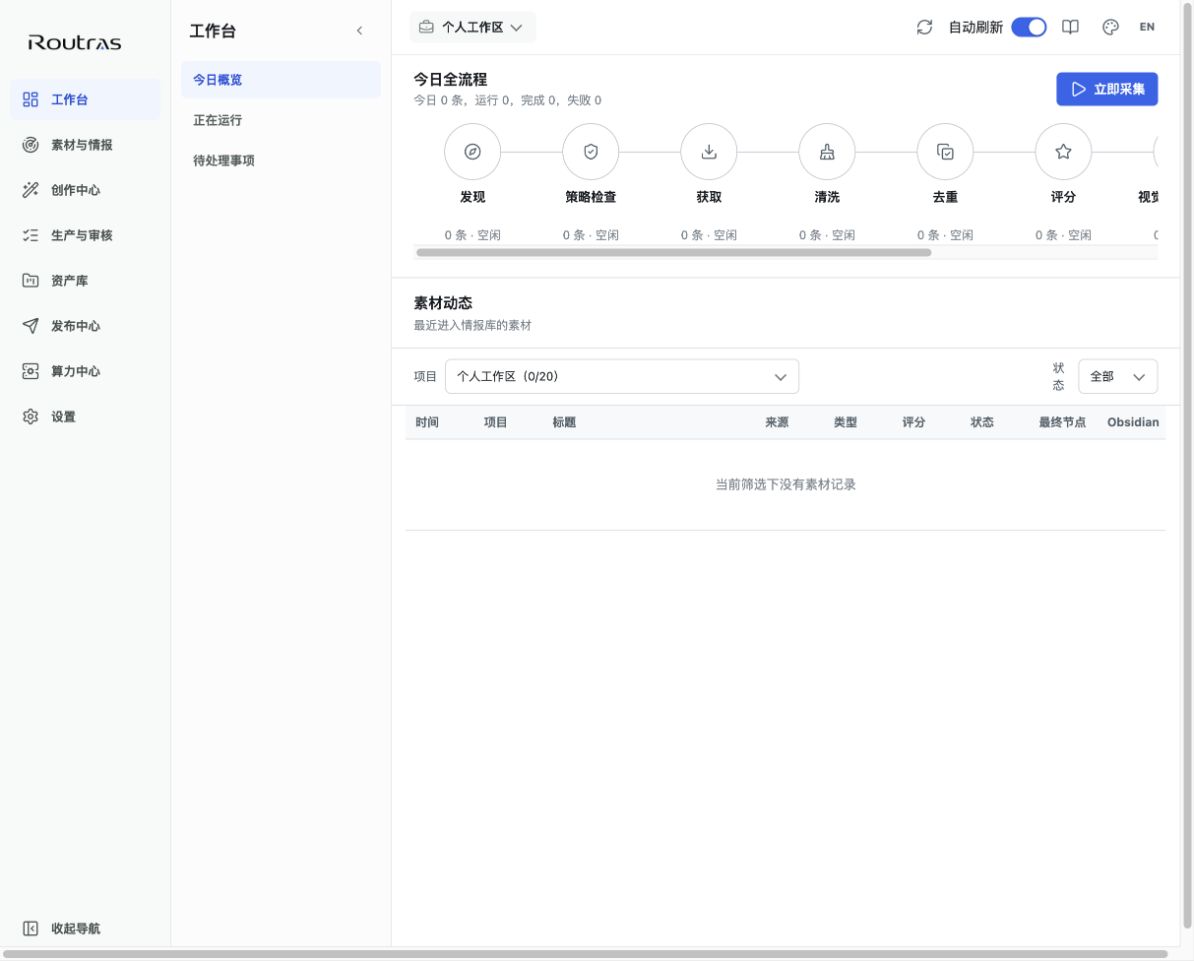Image resolution: width=1194 pixels, height=961 pixels.
Task: Click the 最终节点 column header
Action: [x=1062, y=422]
